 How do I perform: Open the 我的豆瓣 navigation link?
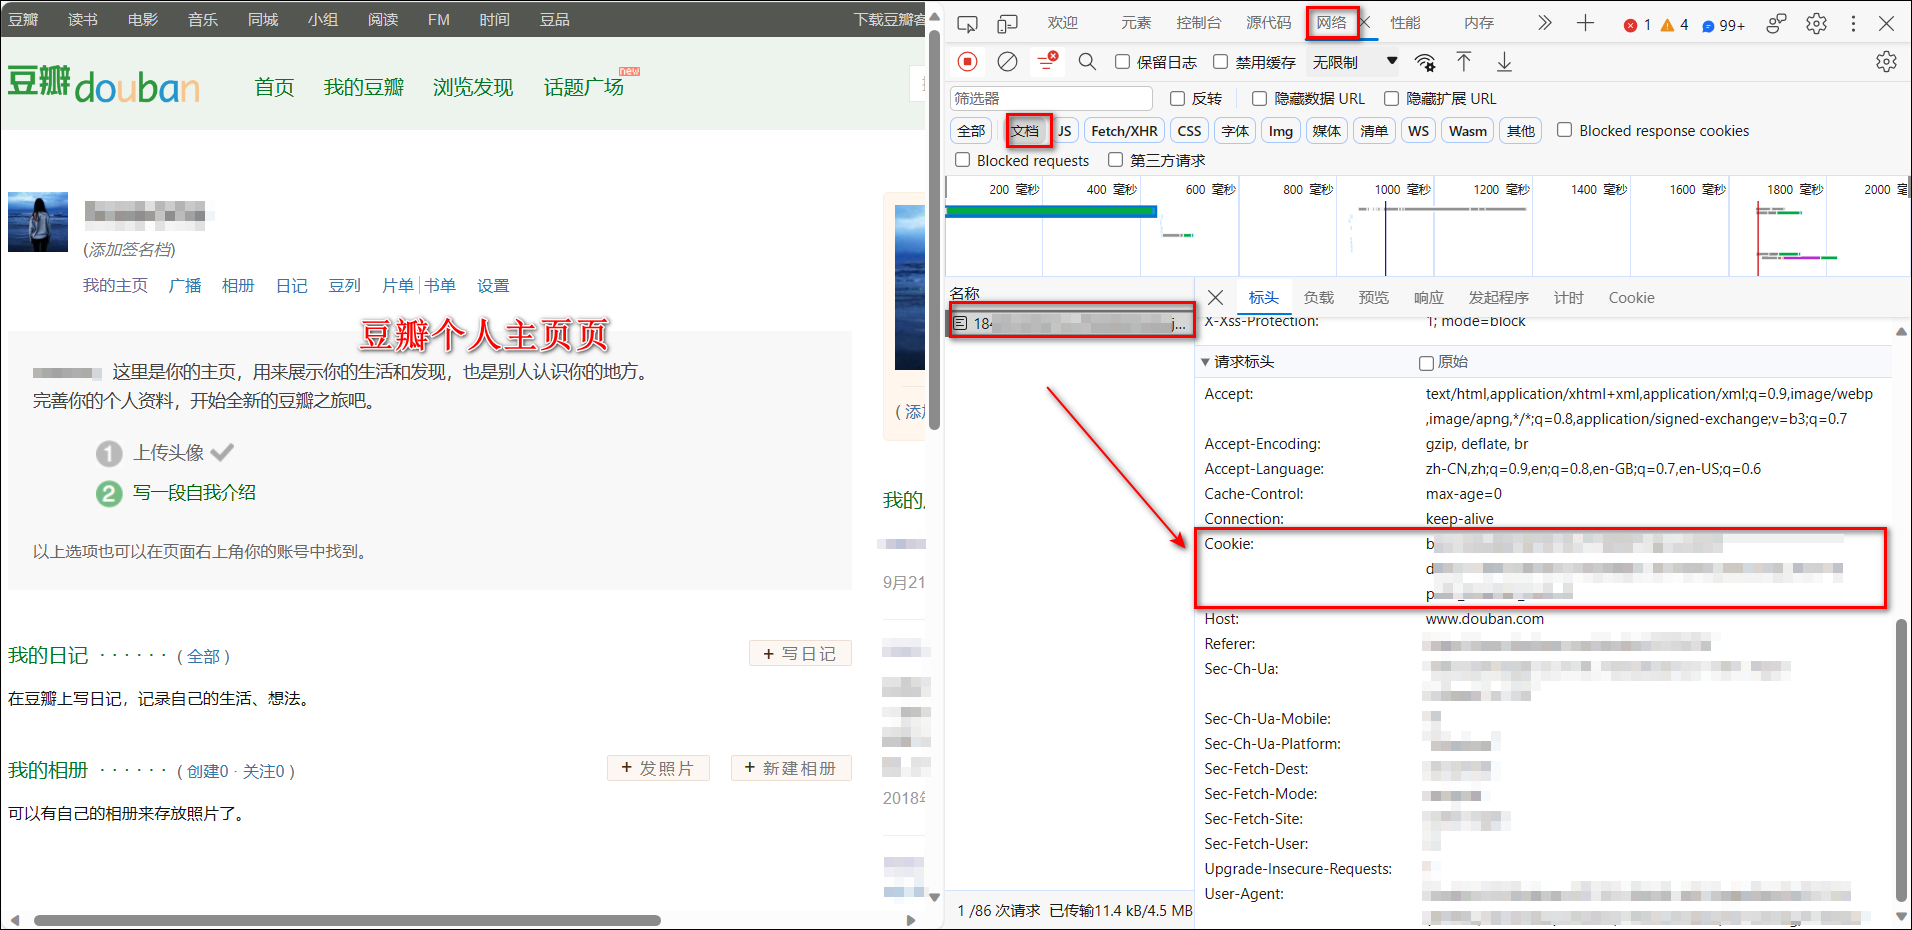coord(363,88)
